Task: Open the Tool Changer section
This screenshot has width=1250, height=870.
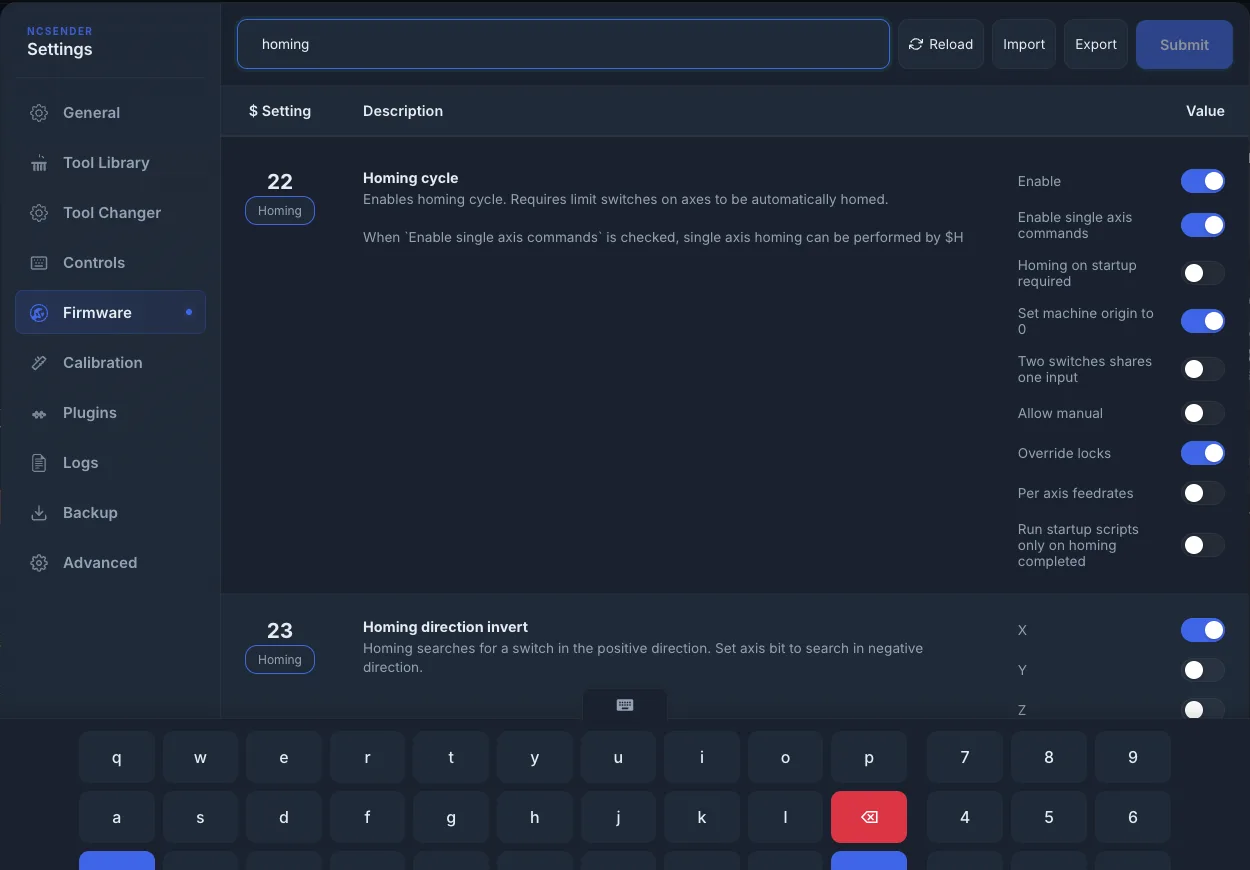Action: tap(110, 213)
